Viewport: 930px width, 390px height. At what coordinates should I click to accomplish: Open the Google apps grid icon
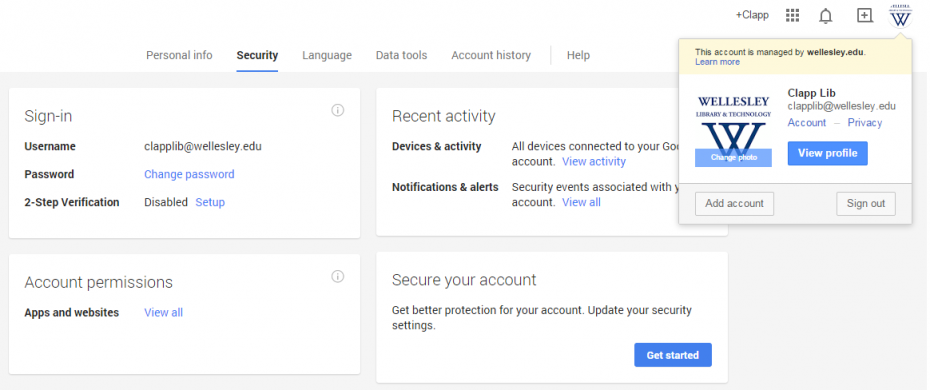792,15
